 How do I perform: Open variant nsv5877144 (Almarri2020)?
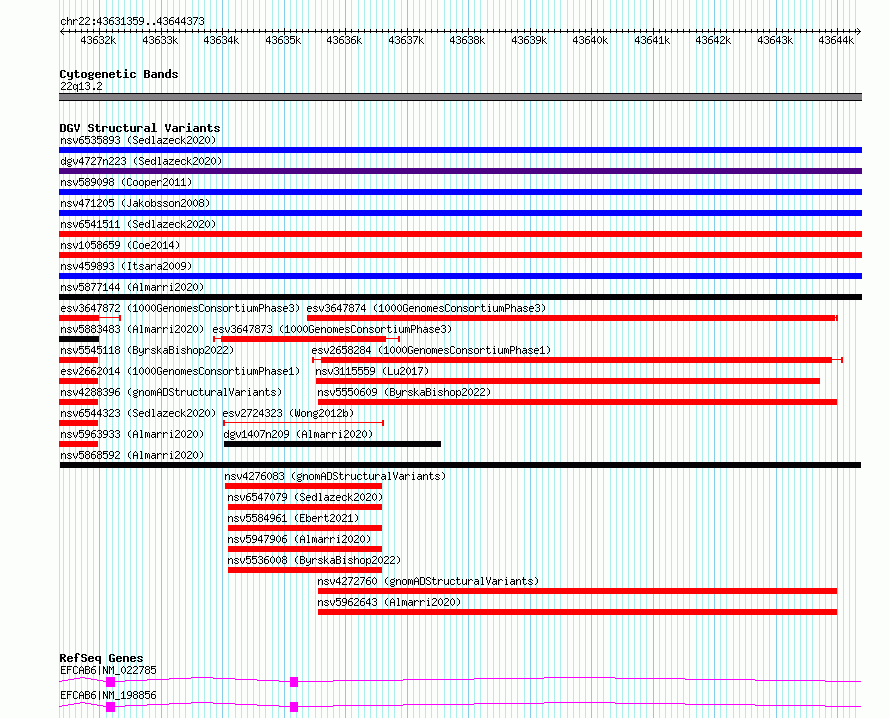tap(132, 287)
